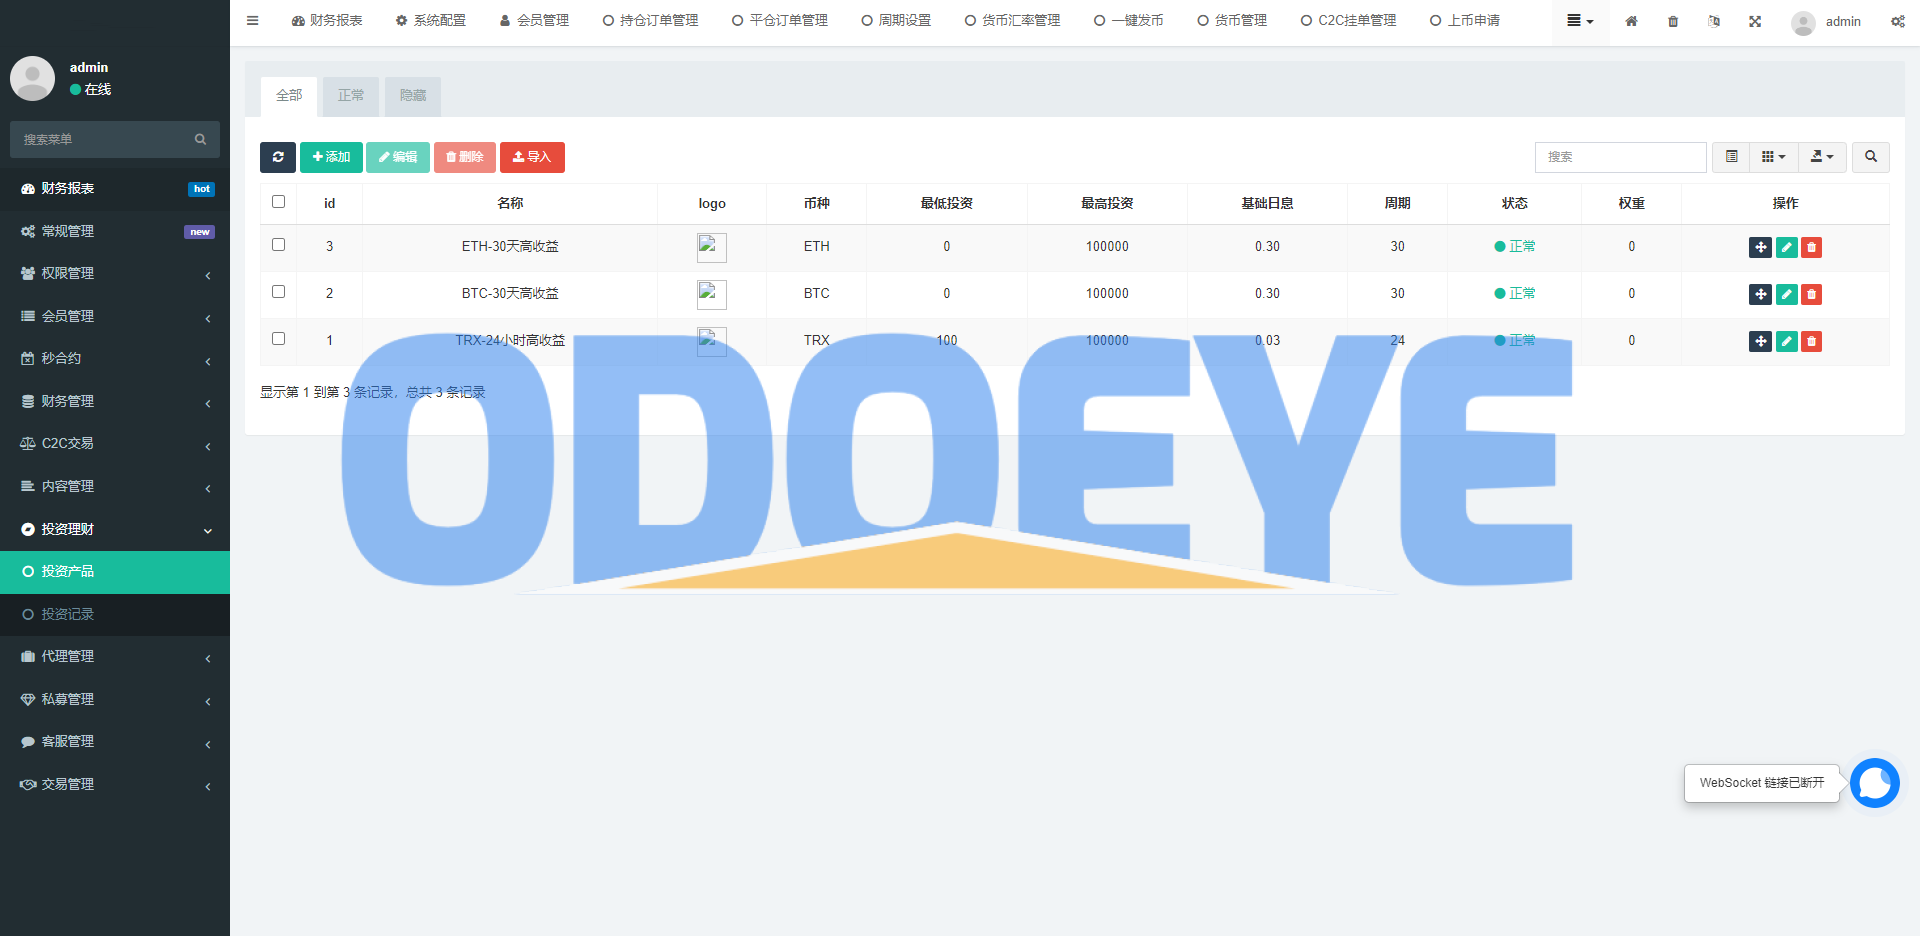
Task: Toggle the 正常 status of TRX row
Action: 1514,341
